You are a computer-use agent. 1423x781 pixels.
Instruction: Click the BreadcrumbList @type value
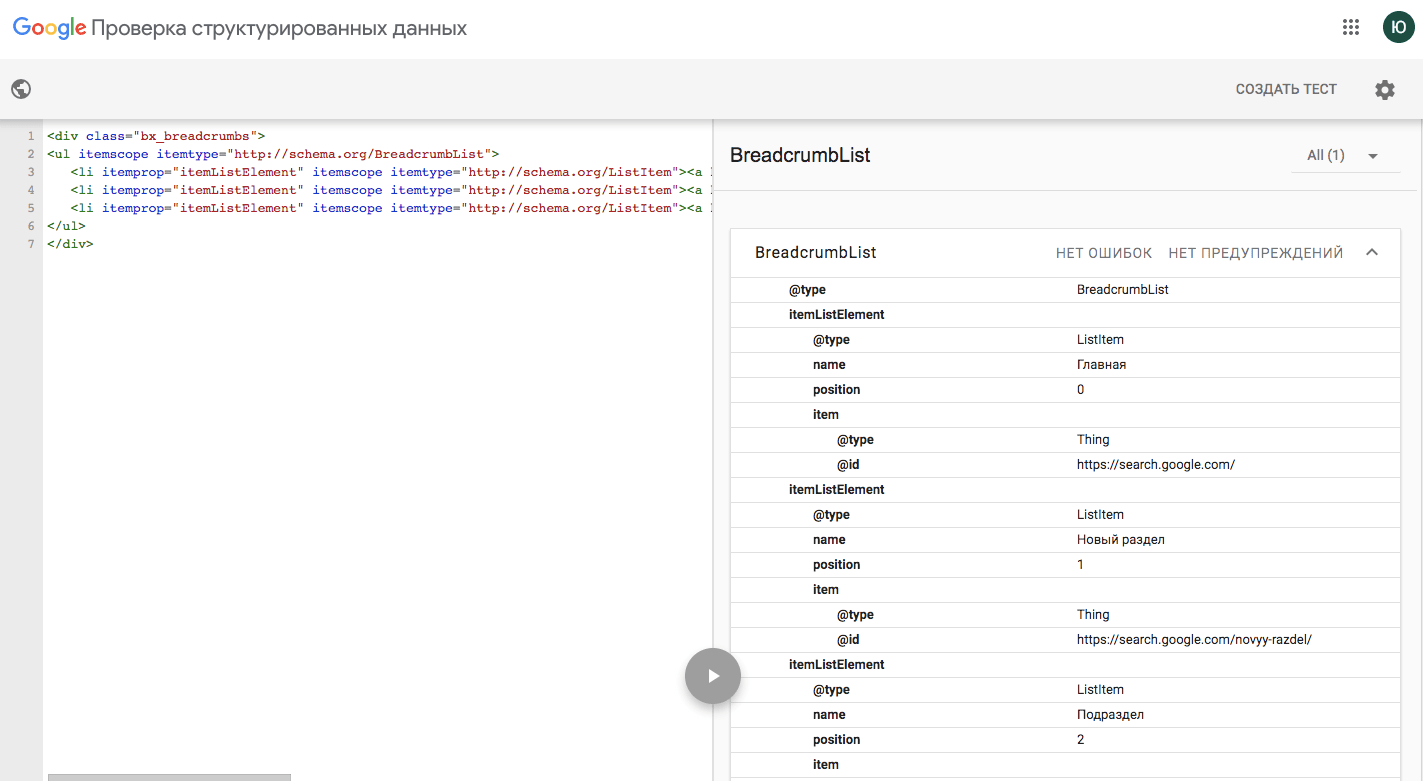click(x=1122, y=289)
